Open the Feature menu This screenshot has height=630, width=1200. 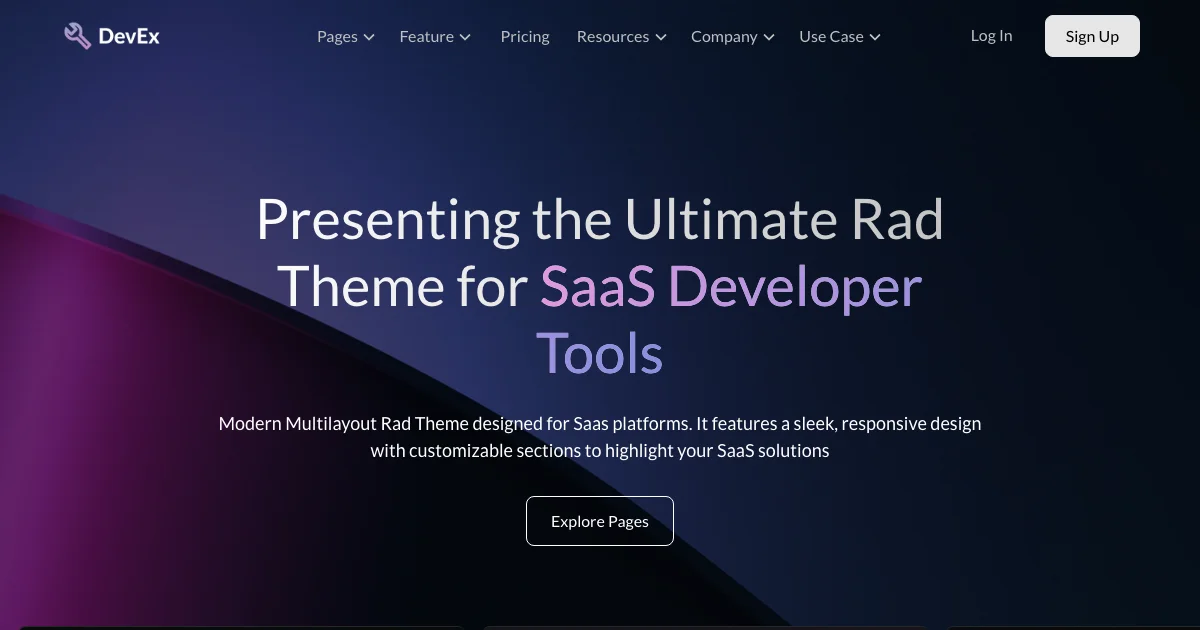click(435, 36)
